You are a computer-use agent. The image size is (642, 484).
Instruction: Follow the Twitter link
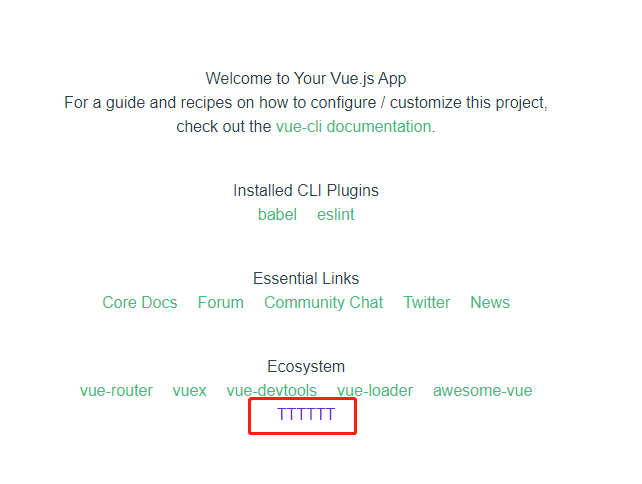(x=427, y=303)
